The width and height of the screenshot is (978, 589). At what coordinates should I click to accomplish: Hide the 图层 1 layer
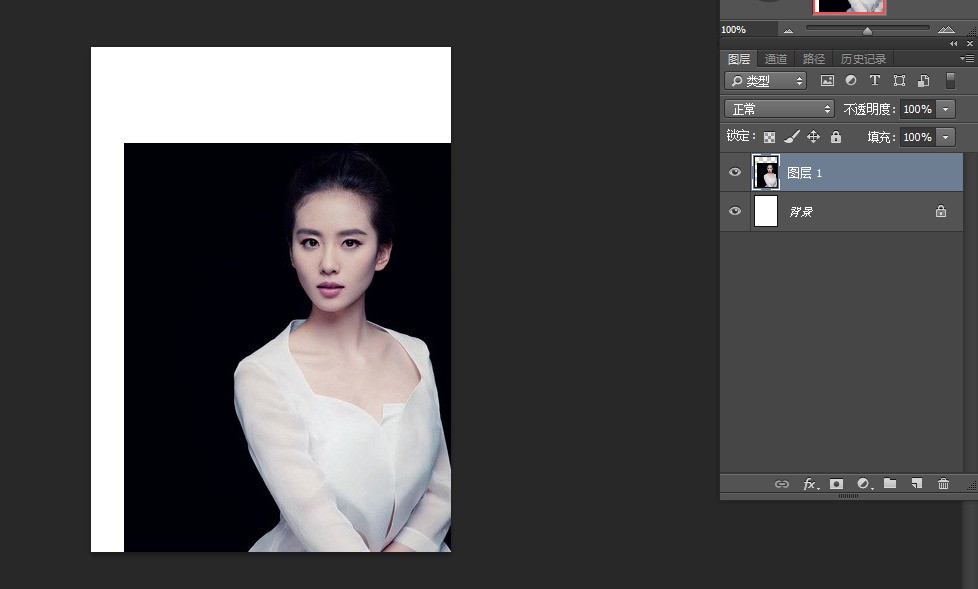[735, 172]
